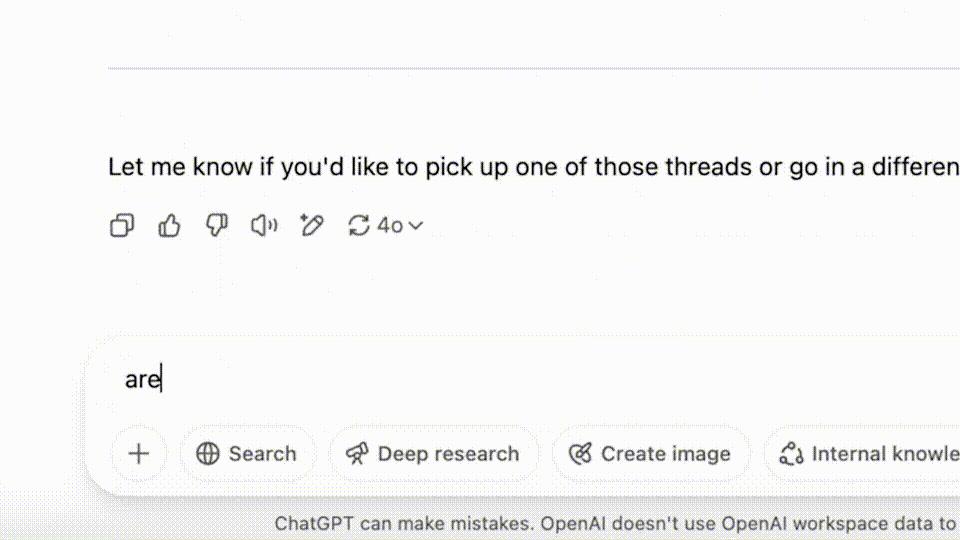Open the plus attachment menu
Viewport: 960px width, 540px height.
tap(139, 454)
